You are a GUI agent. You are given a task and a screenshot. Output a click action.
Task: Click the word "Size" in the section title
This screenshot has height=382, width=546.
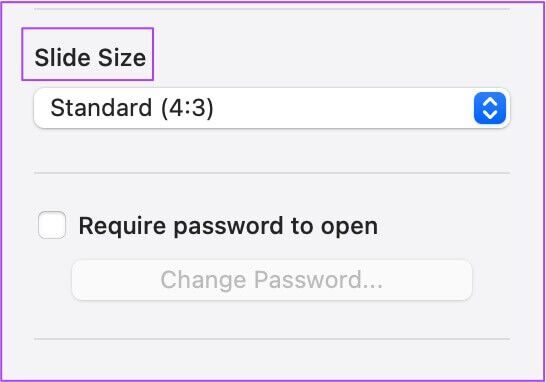[122, 57]
